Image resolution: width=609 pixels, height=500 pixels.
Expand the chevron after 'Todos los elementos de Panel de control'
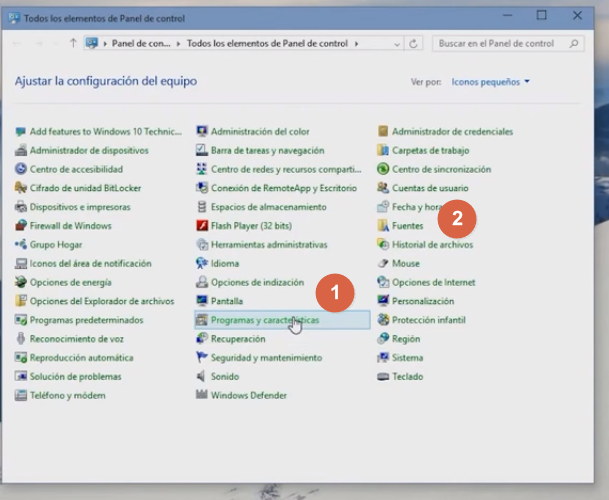(x=356, y=44)
